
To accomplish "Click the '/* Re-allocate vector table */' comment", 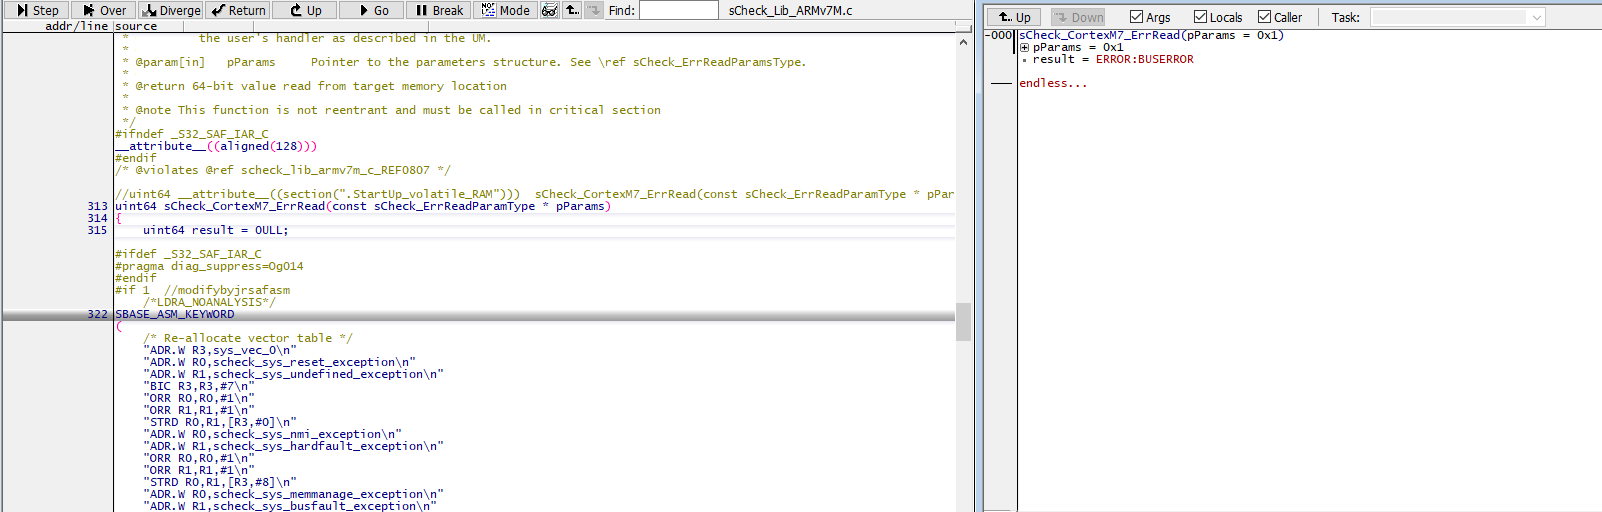I will [x=247, y=338].
